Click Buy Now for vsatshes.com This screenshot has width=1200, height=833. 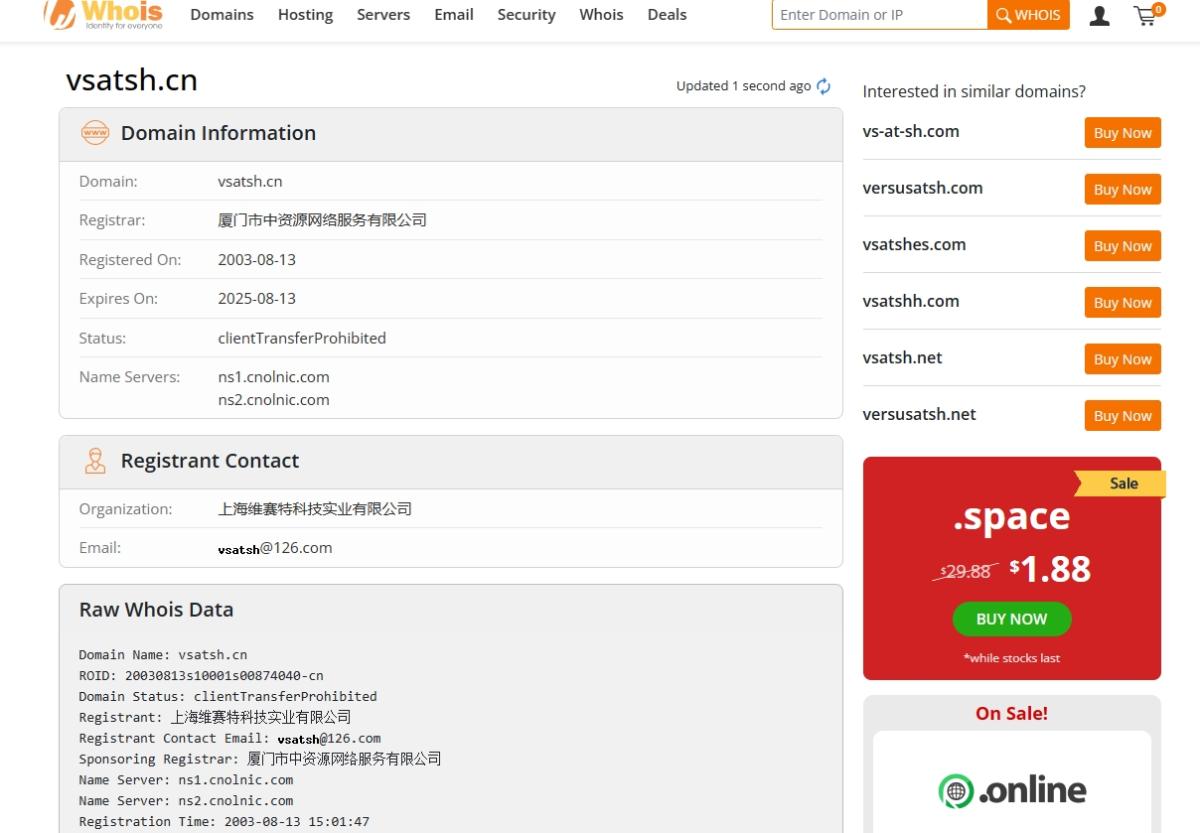[x=1122, y=246]
